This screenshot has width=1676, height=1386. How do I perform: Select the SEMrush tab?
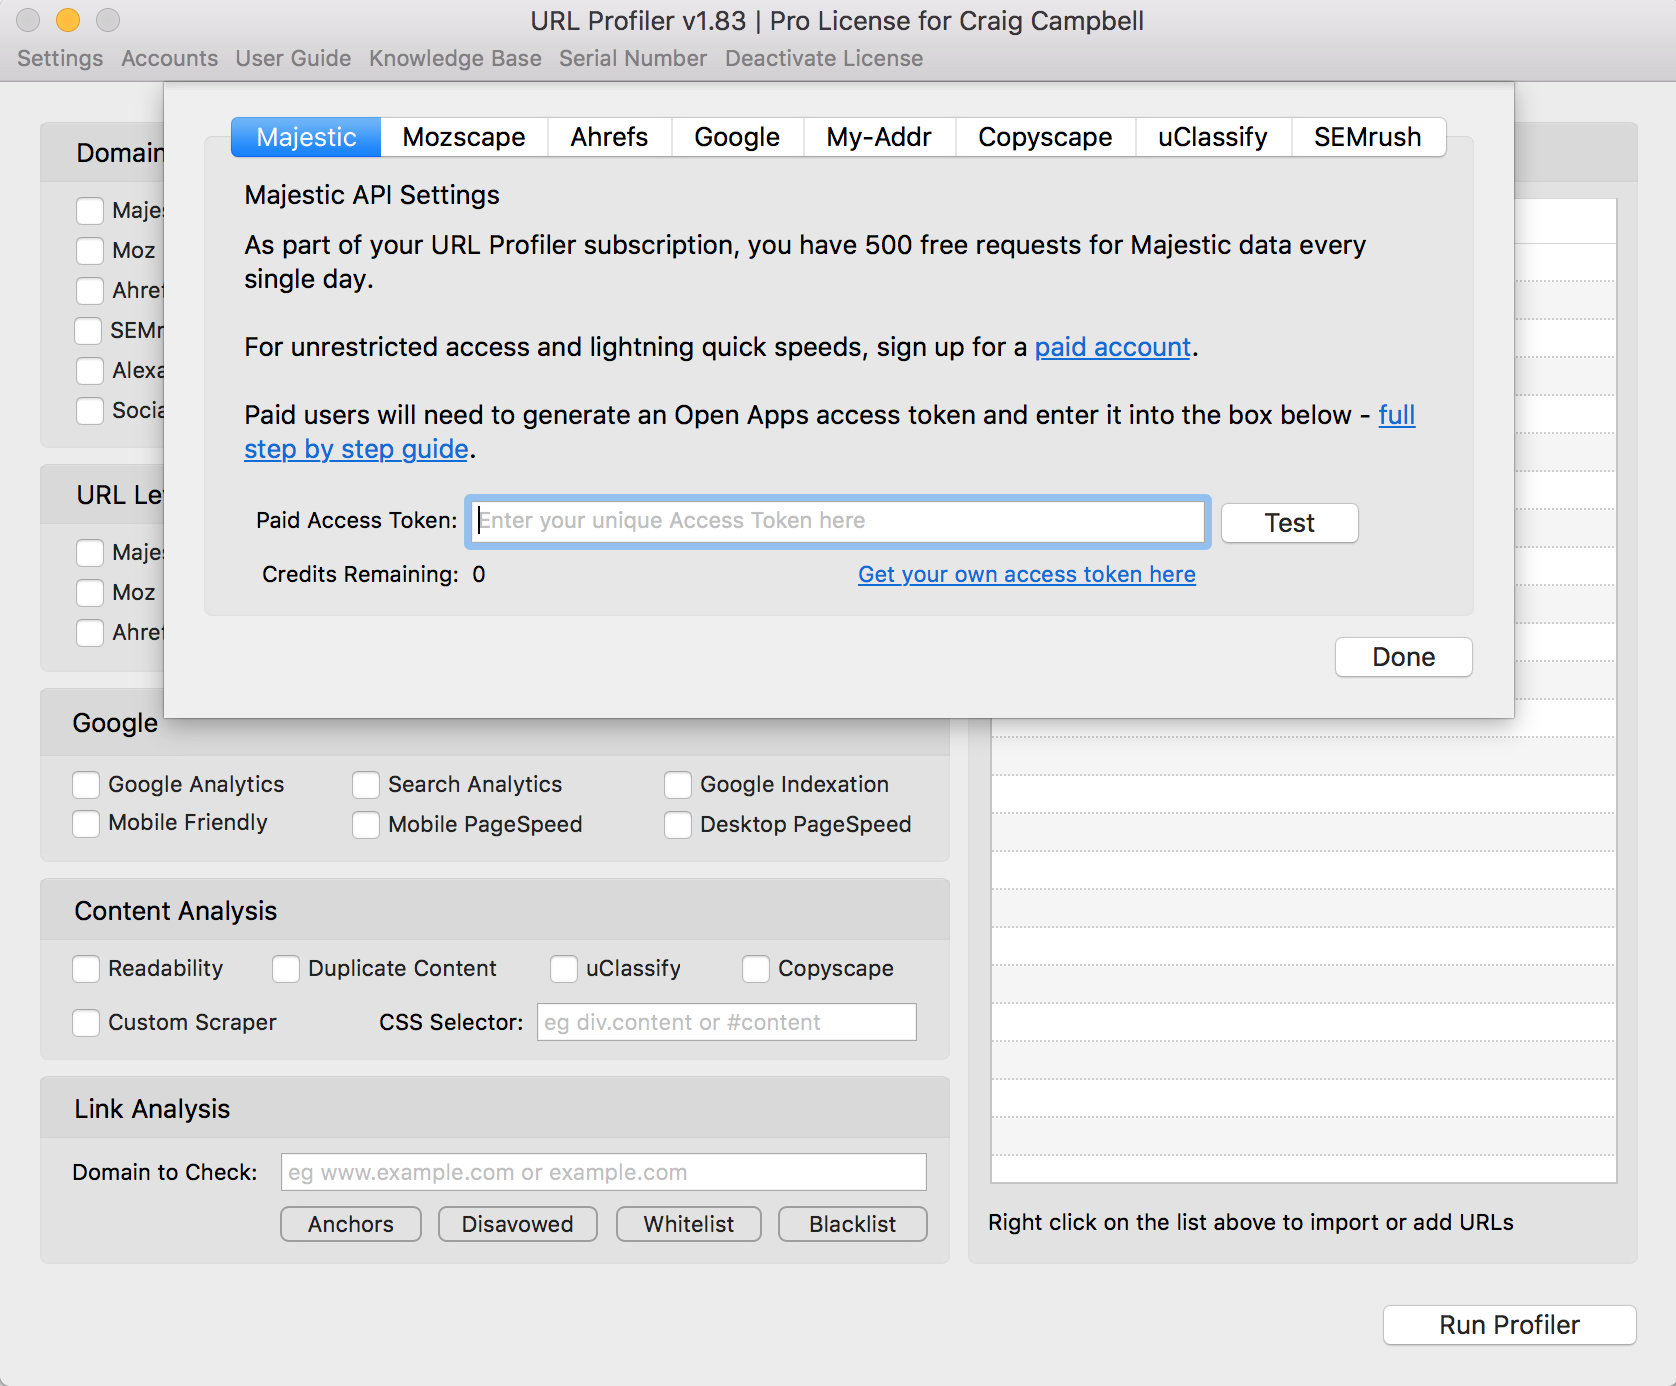coord(1367,137)
